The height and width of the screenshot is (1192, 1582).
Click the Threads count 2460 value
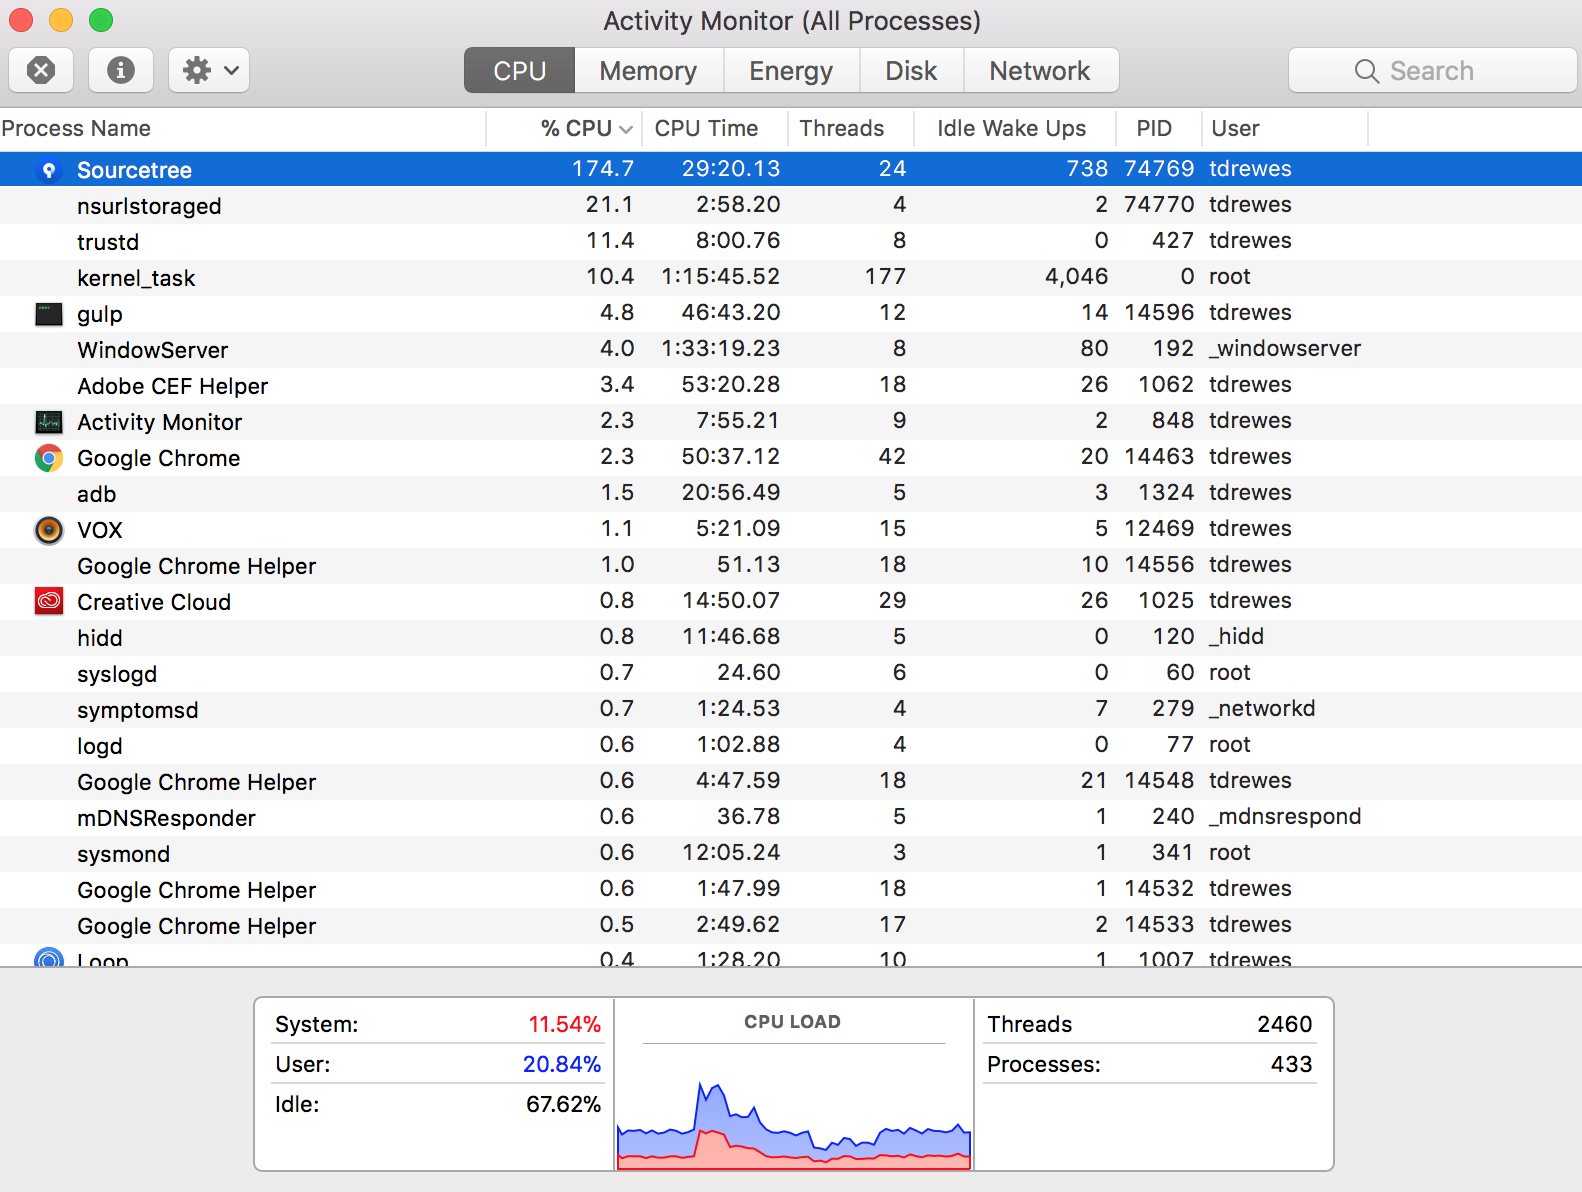pos(1284,1024)
